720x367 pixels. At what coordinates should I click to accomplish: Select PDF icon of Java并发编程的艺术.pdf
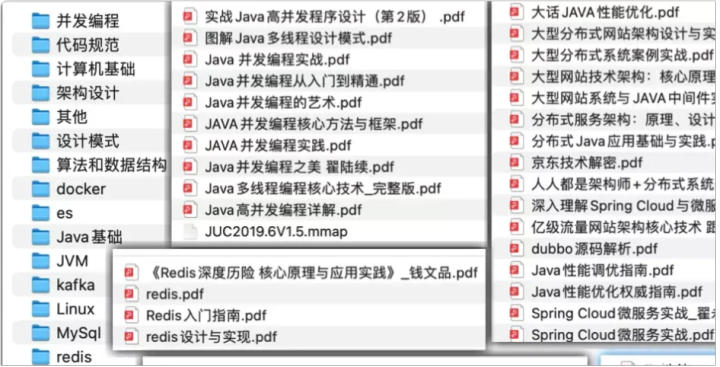click(188, 102)
